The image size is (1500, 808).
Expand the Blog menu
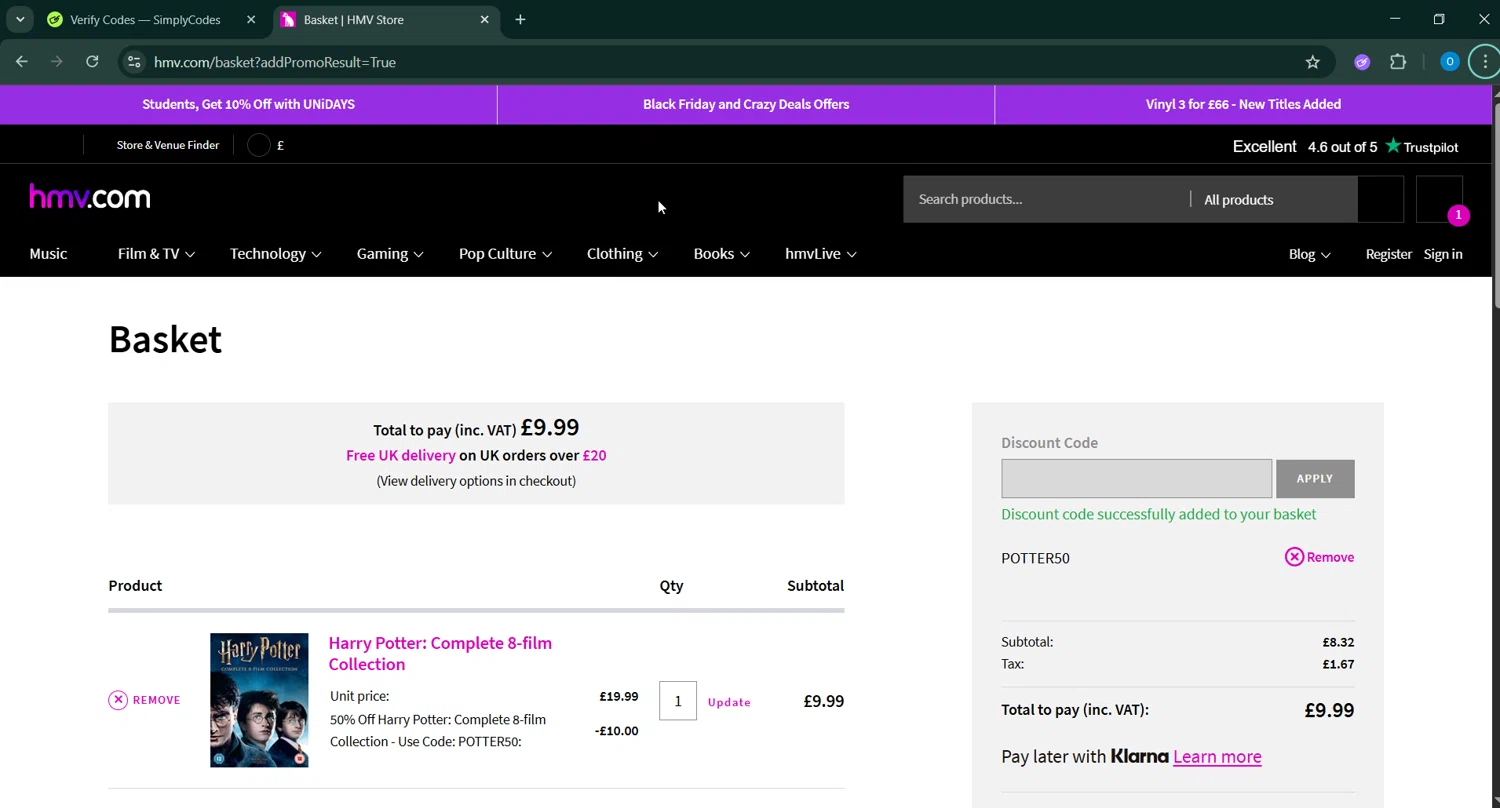click(1309, 254)
